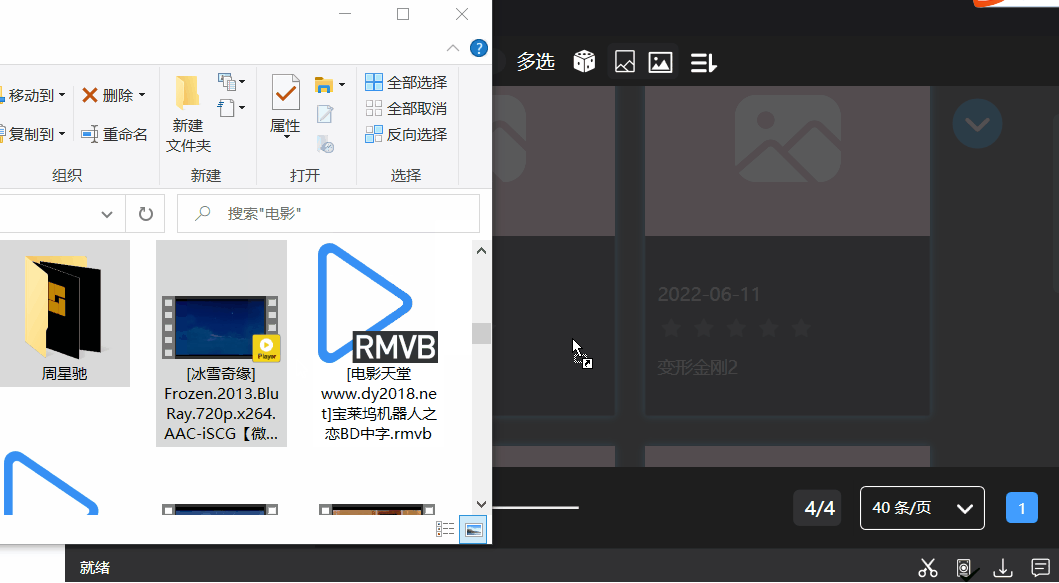Open the sort order icon
Viewport: 1059px width, 583px height.
click(x=704, y=62)
